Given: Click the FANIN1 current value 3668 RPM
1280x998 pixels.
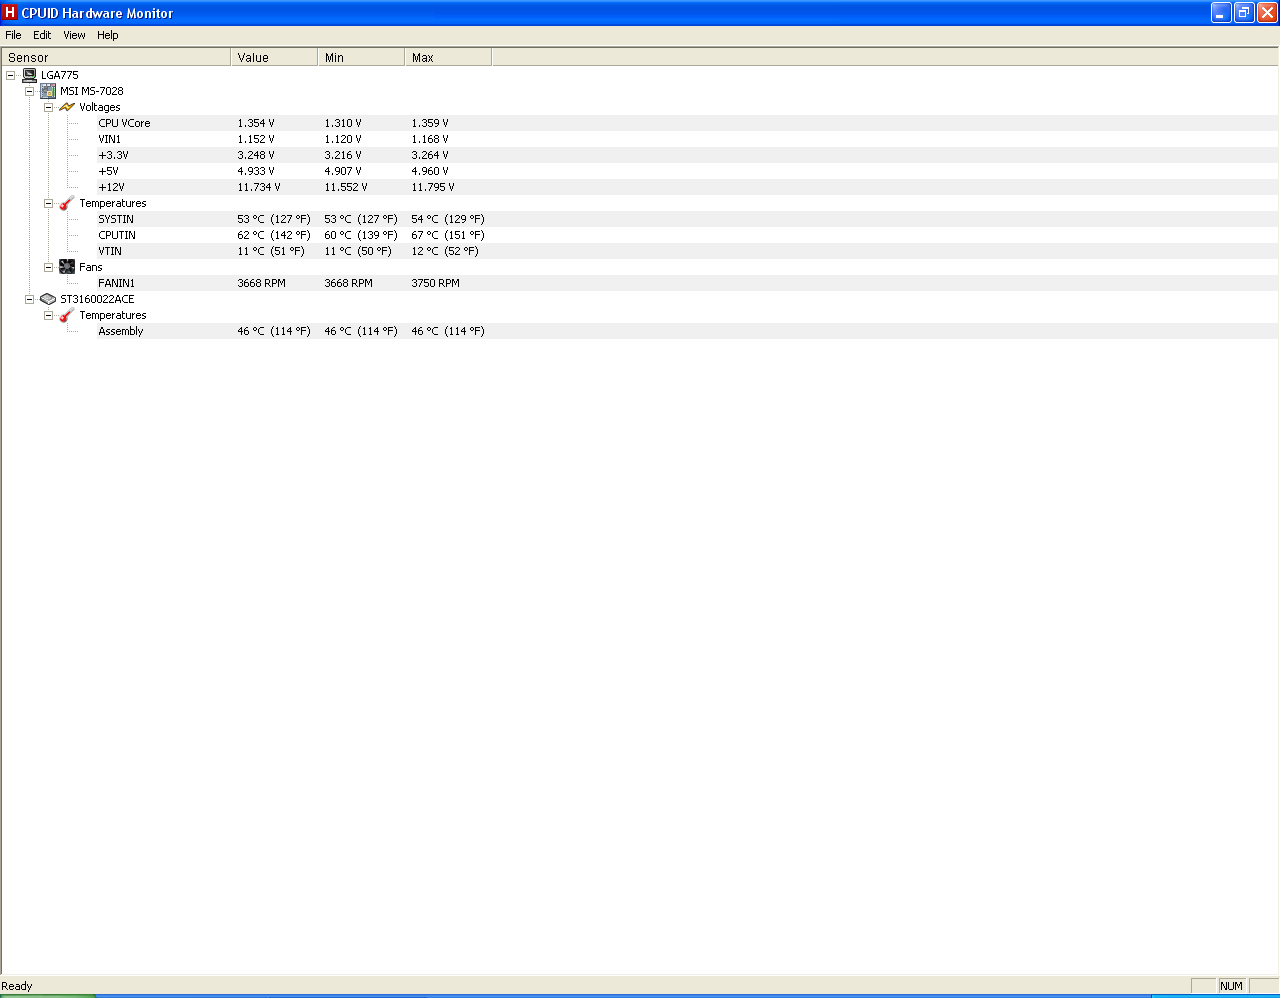Looking at the screenshot, I should (x=262, y=283).
